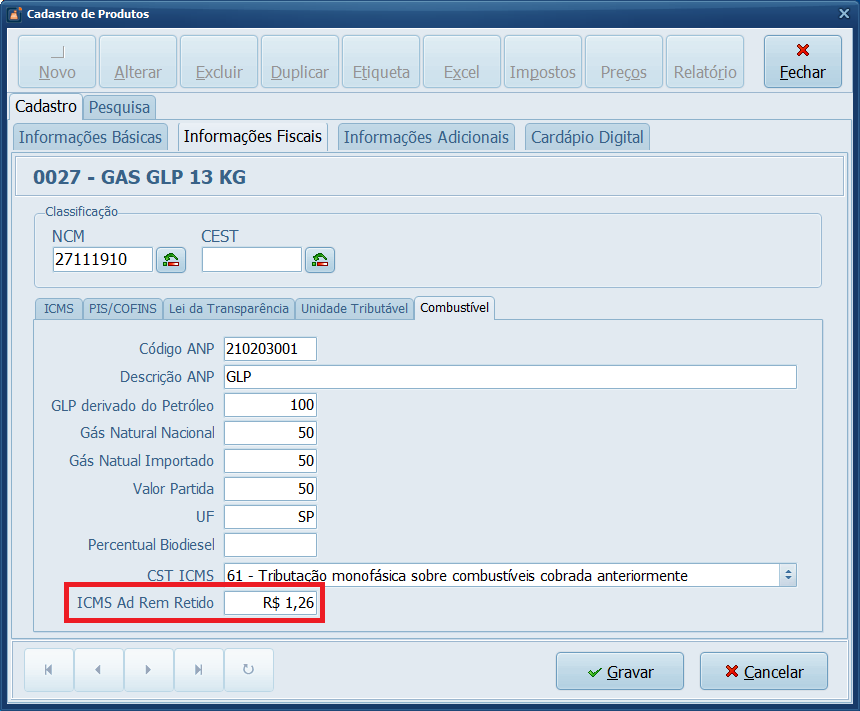
Task: Open the Lei da Transparência sub-tab
Action: (228, 308)
